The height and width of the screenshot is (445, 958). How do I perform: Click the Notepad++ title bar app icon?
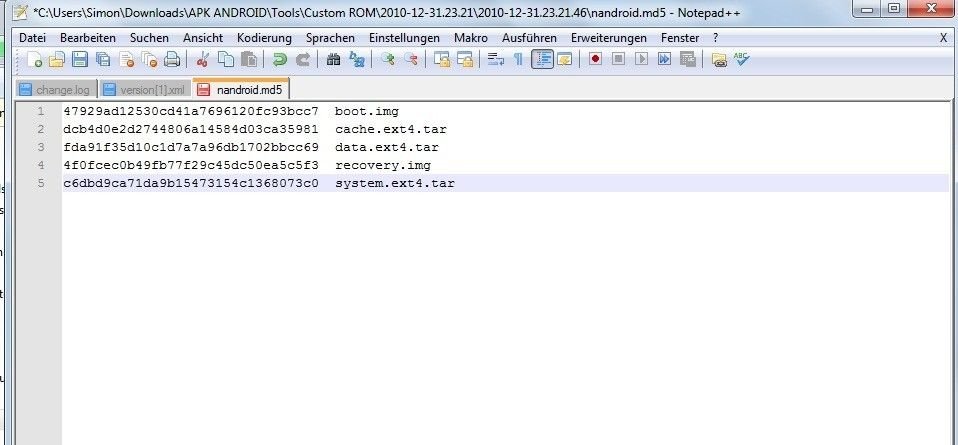pyautogui.click(x=20, y=10)
